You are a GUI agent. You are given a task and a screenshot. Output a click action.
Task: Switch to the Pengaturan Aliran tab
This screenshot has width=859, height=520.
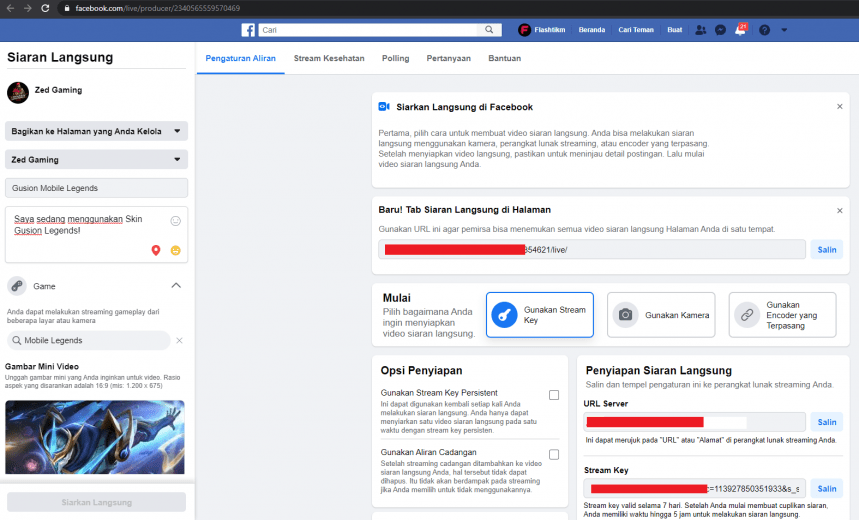(240, 58)
